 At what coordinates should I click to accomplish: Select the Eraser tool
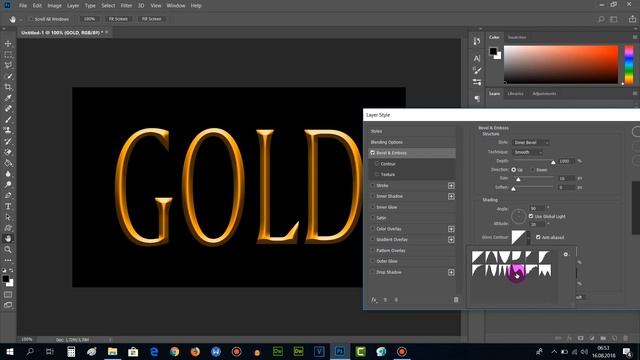(8, 152)
